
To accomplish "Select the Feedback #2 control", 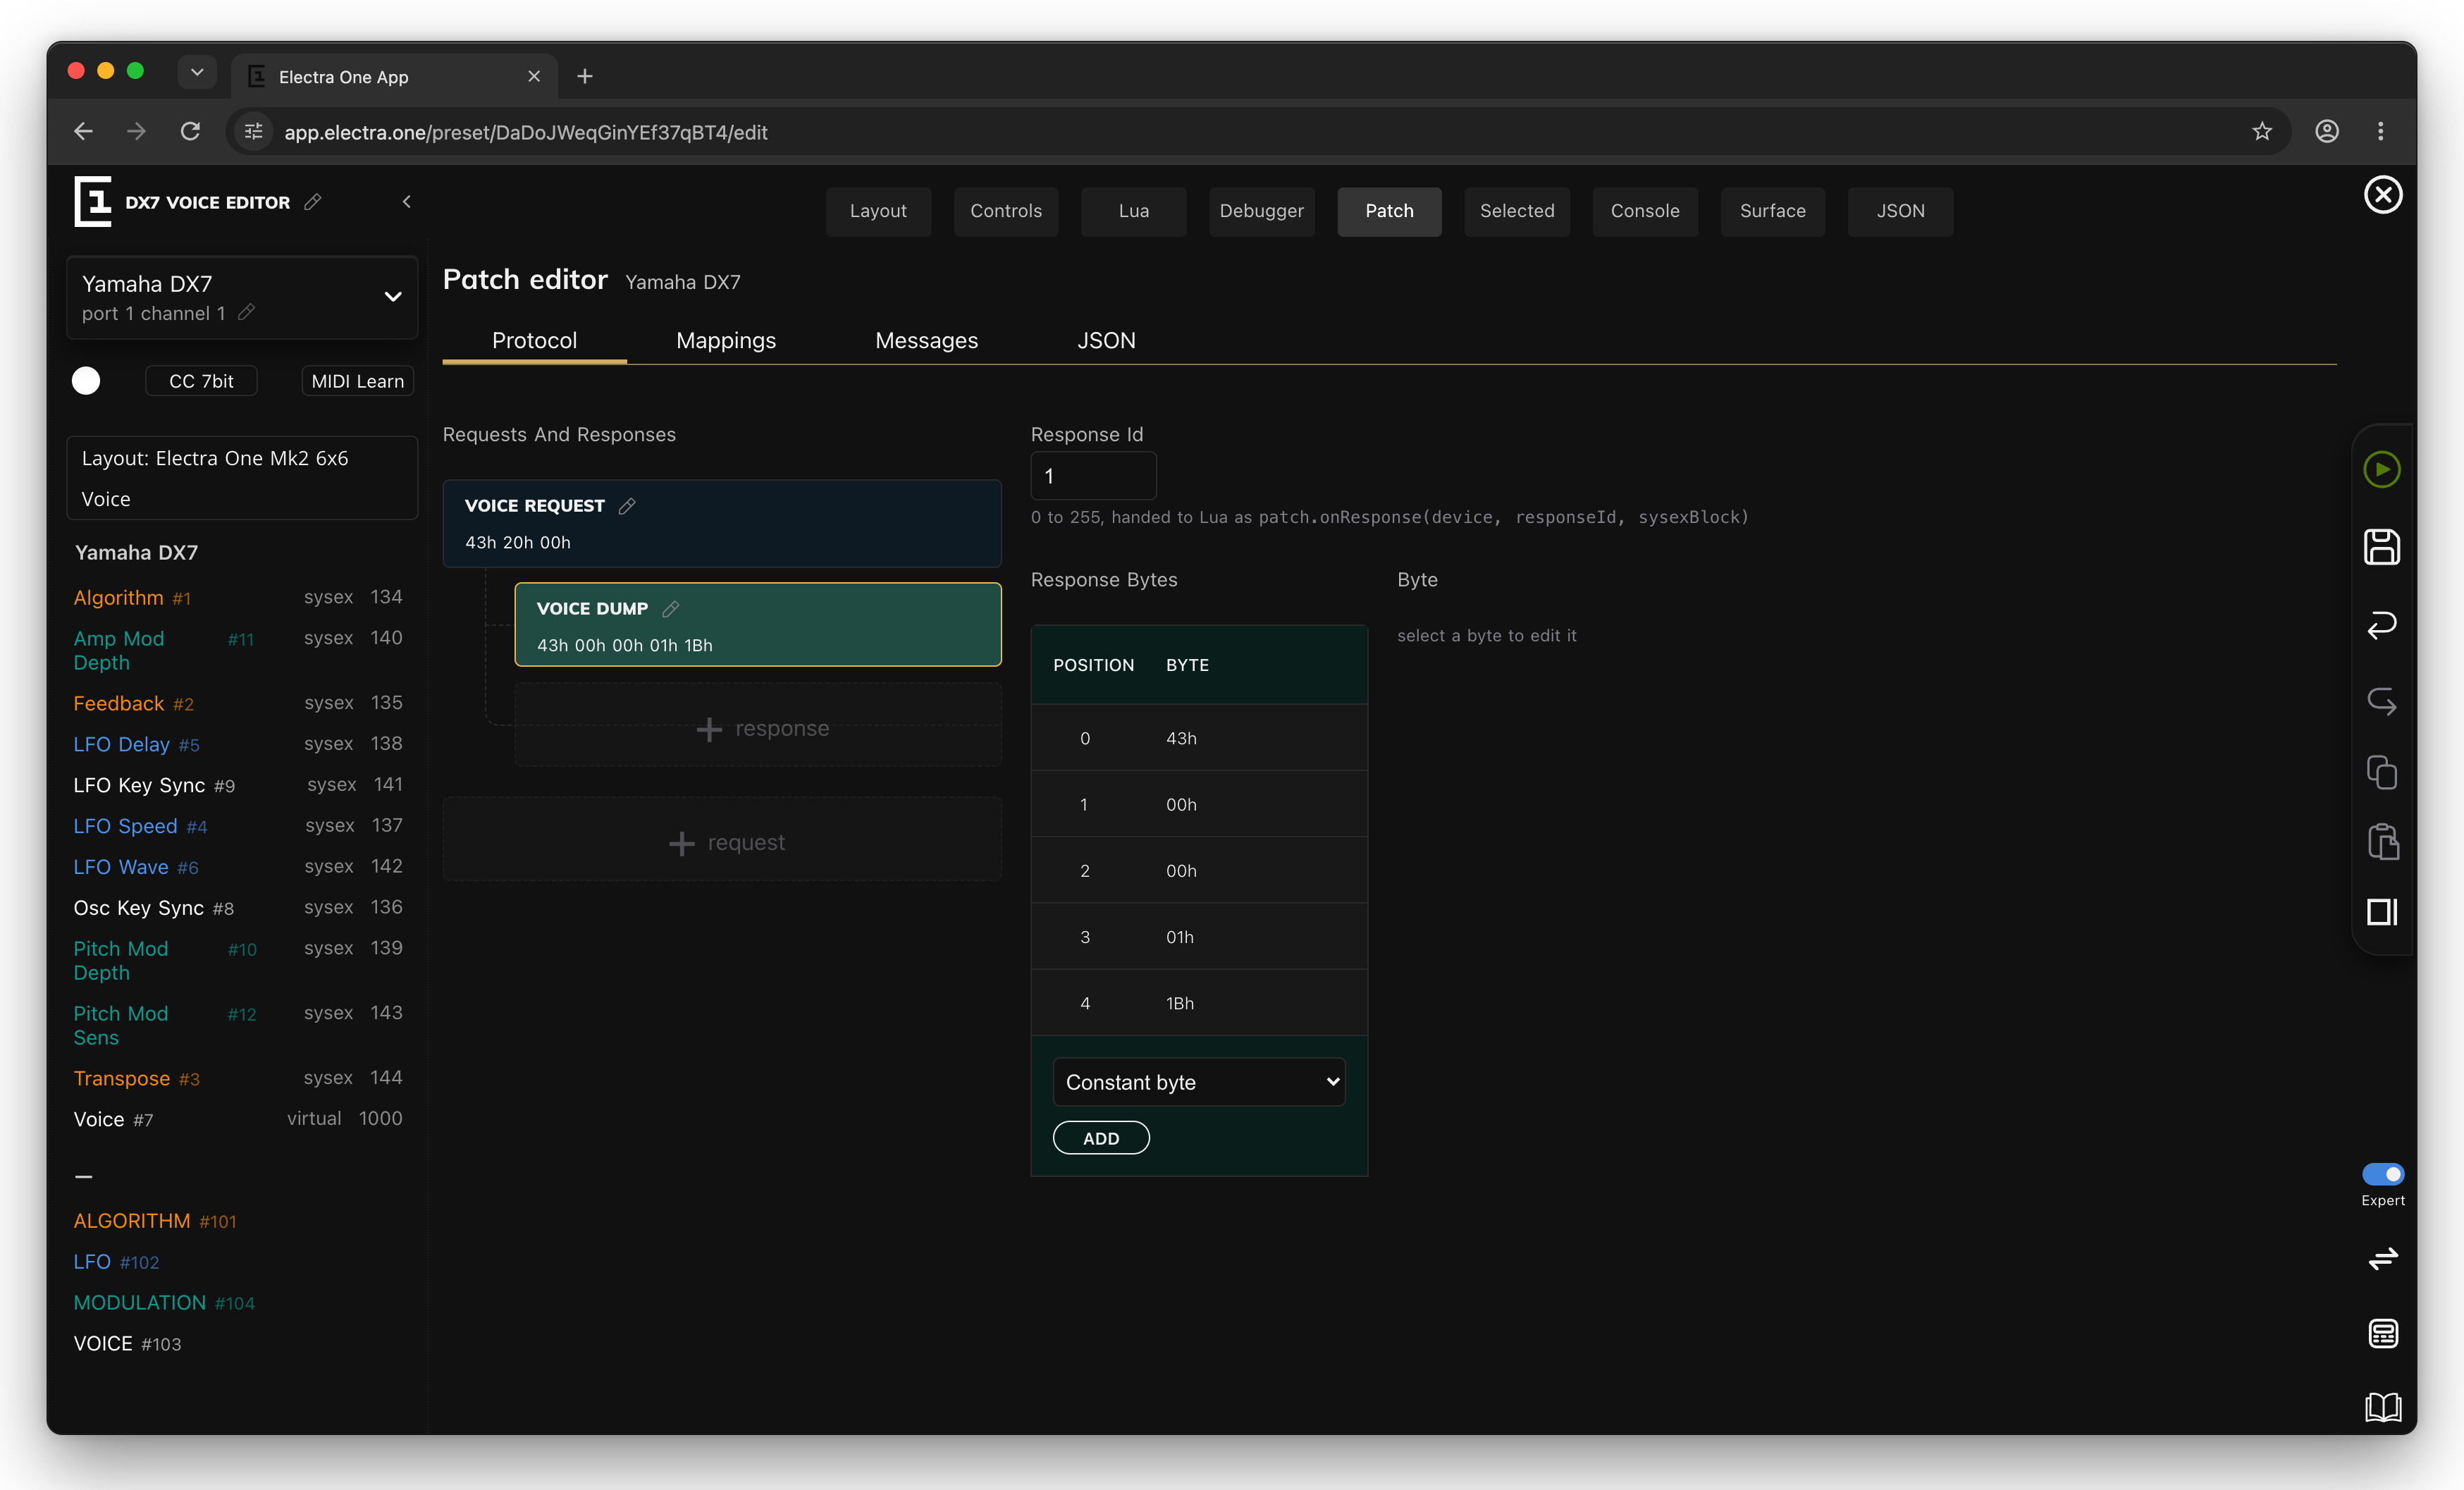I will [238, 703].
